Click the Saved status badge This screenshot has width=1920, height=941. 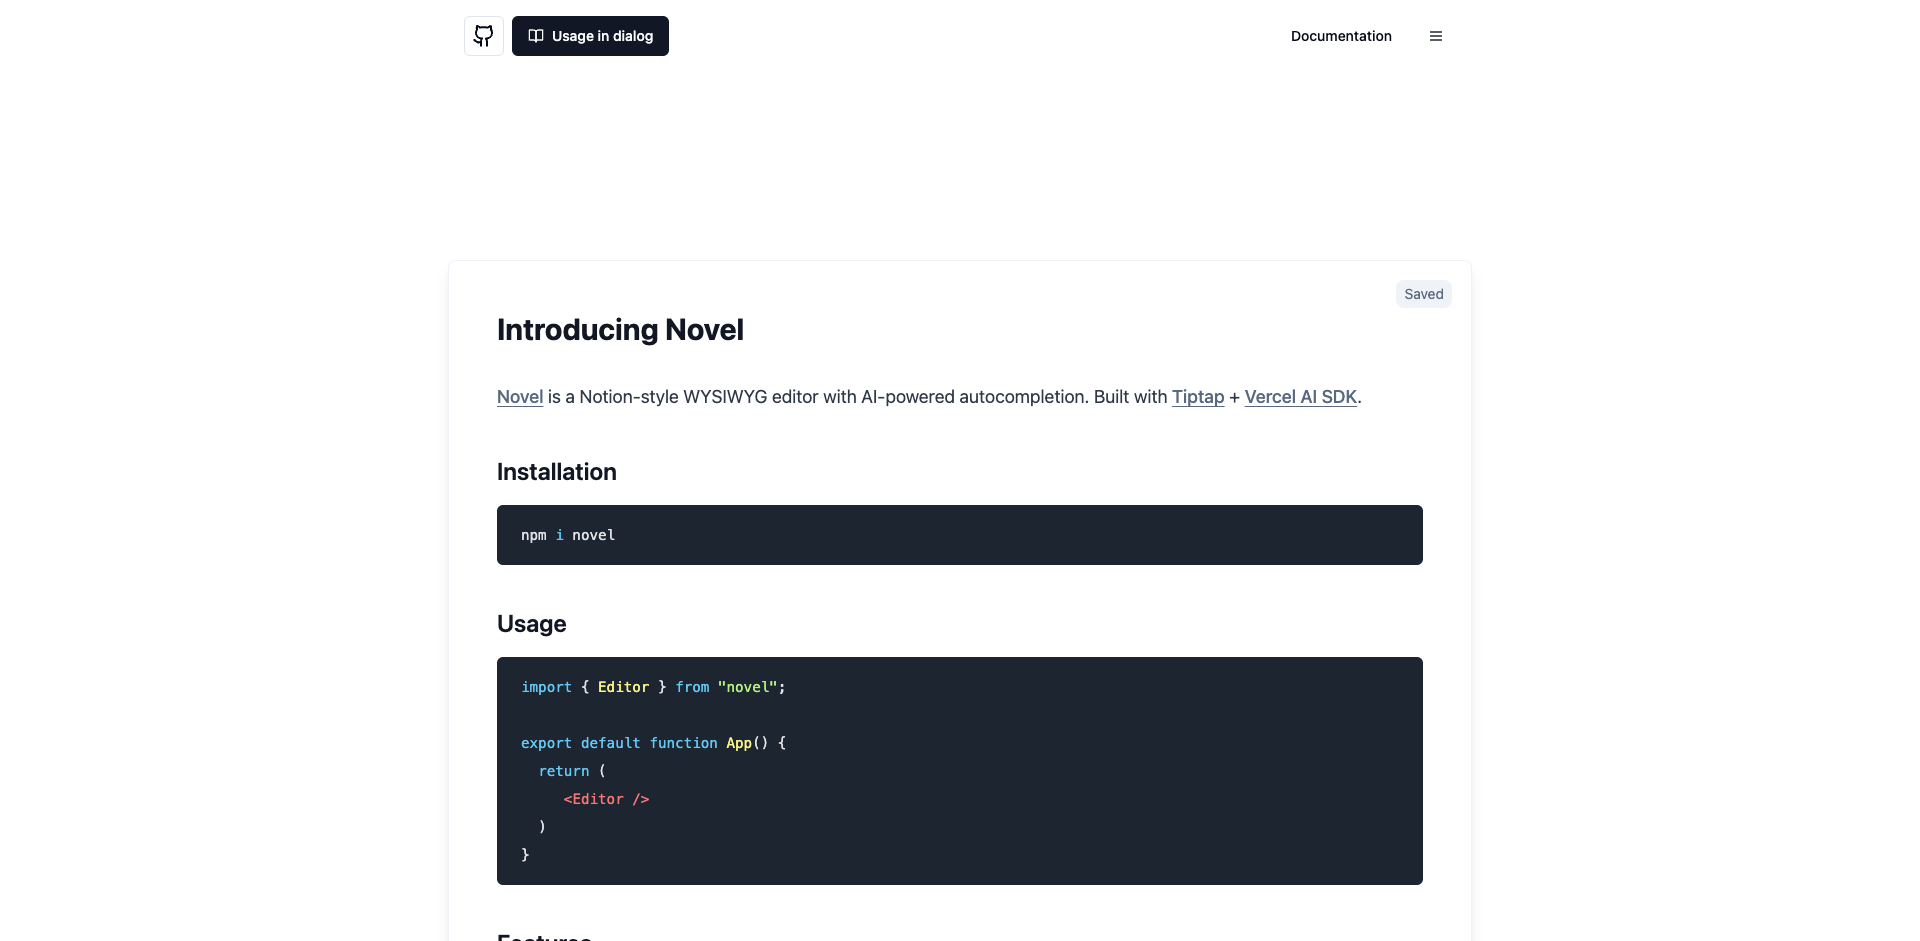[x=1424, y=294]
